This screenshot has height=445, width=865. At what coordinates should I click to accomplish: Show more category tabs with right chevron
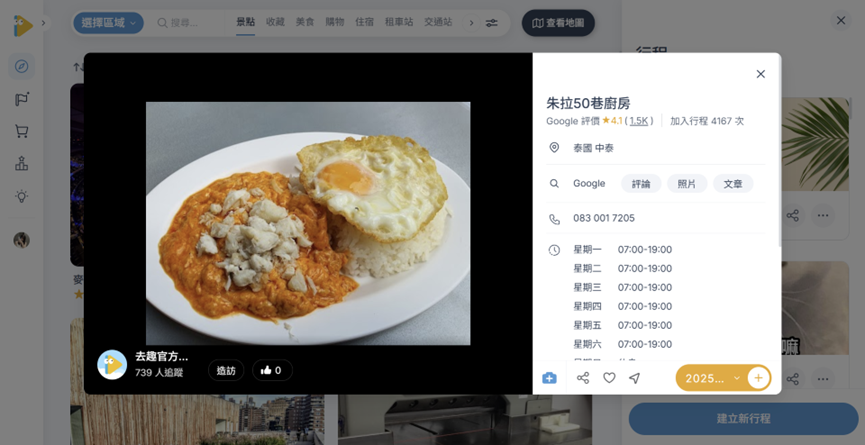click(x=471, y=23)
